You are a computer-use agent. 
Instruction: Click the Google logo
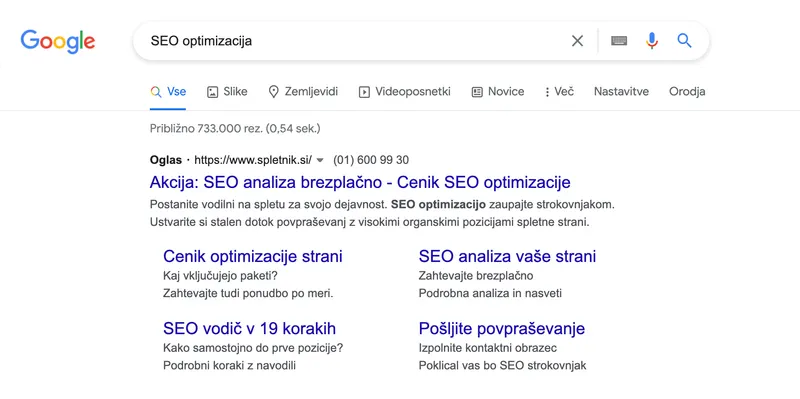(x=58, y=41)
